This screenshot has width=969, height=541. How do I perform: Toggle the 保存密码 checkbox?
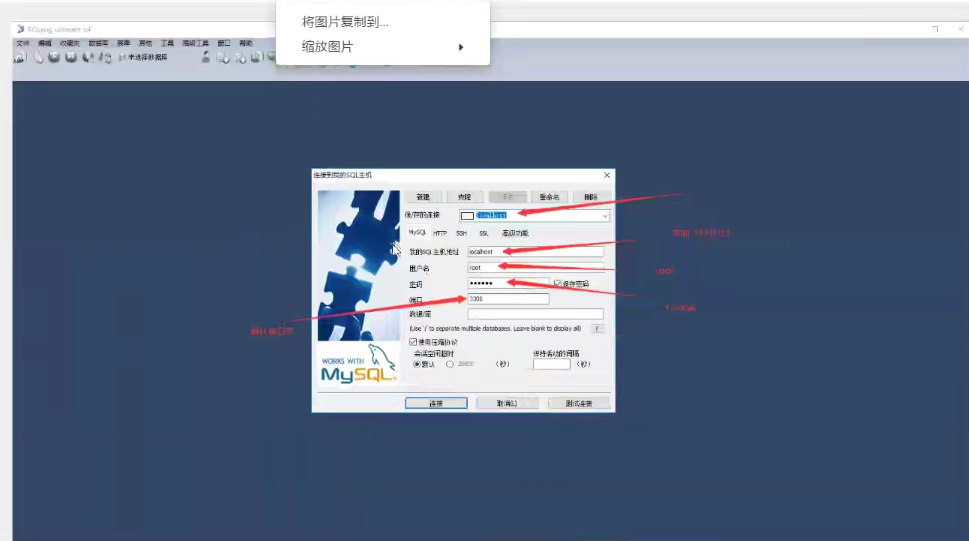click(x=557, y=283)
